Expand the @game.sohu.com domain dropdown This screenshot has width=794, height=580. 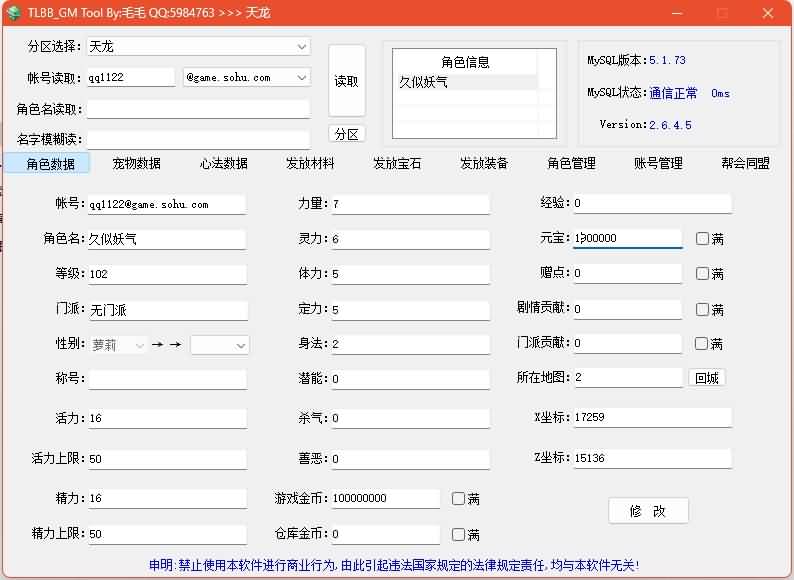247,78
